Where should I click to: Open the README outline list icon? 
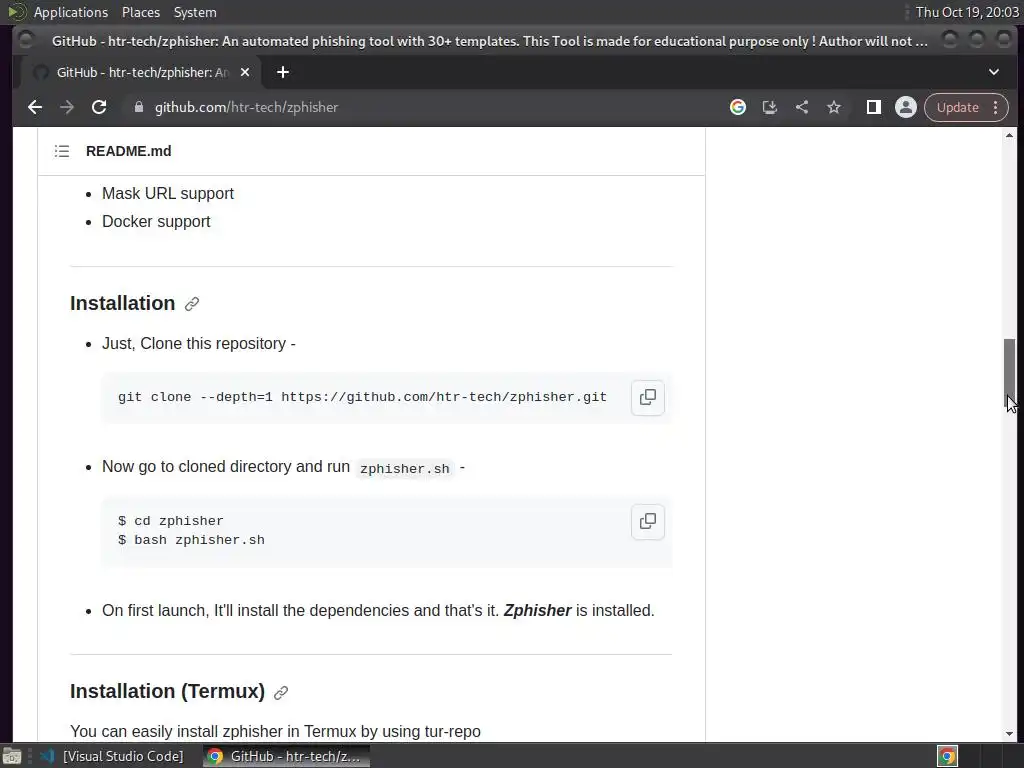click(62, 152)
